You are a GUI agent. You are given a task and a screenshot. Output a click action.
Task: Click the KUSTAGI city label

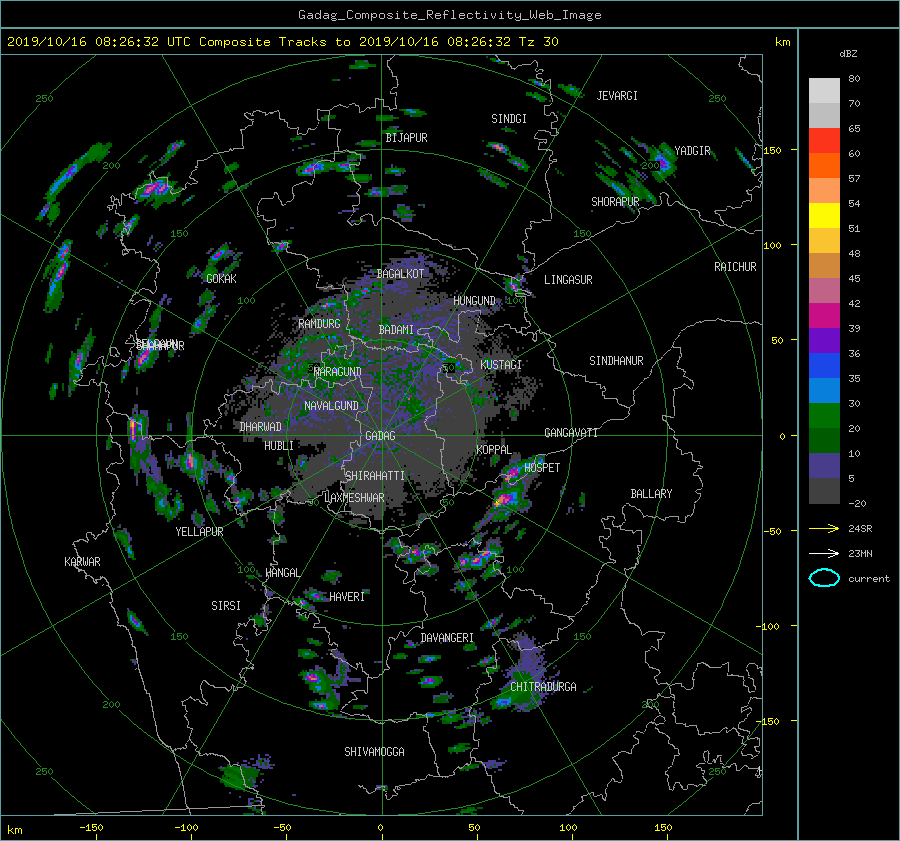[501, 365]
